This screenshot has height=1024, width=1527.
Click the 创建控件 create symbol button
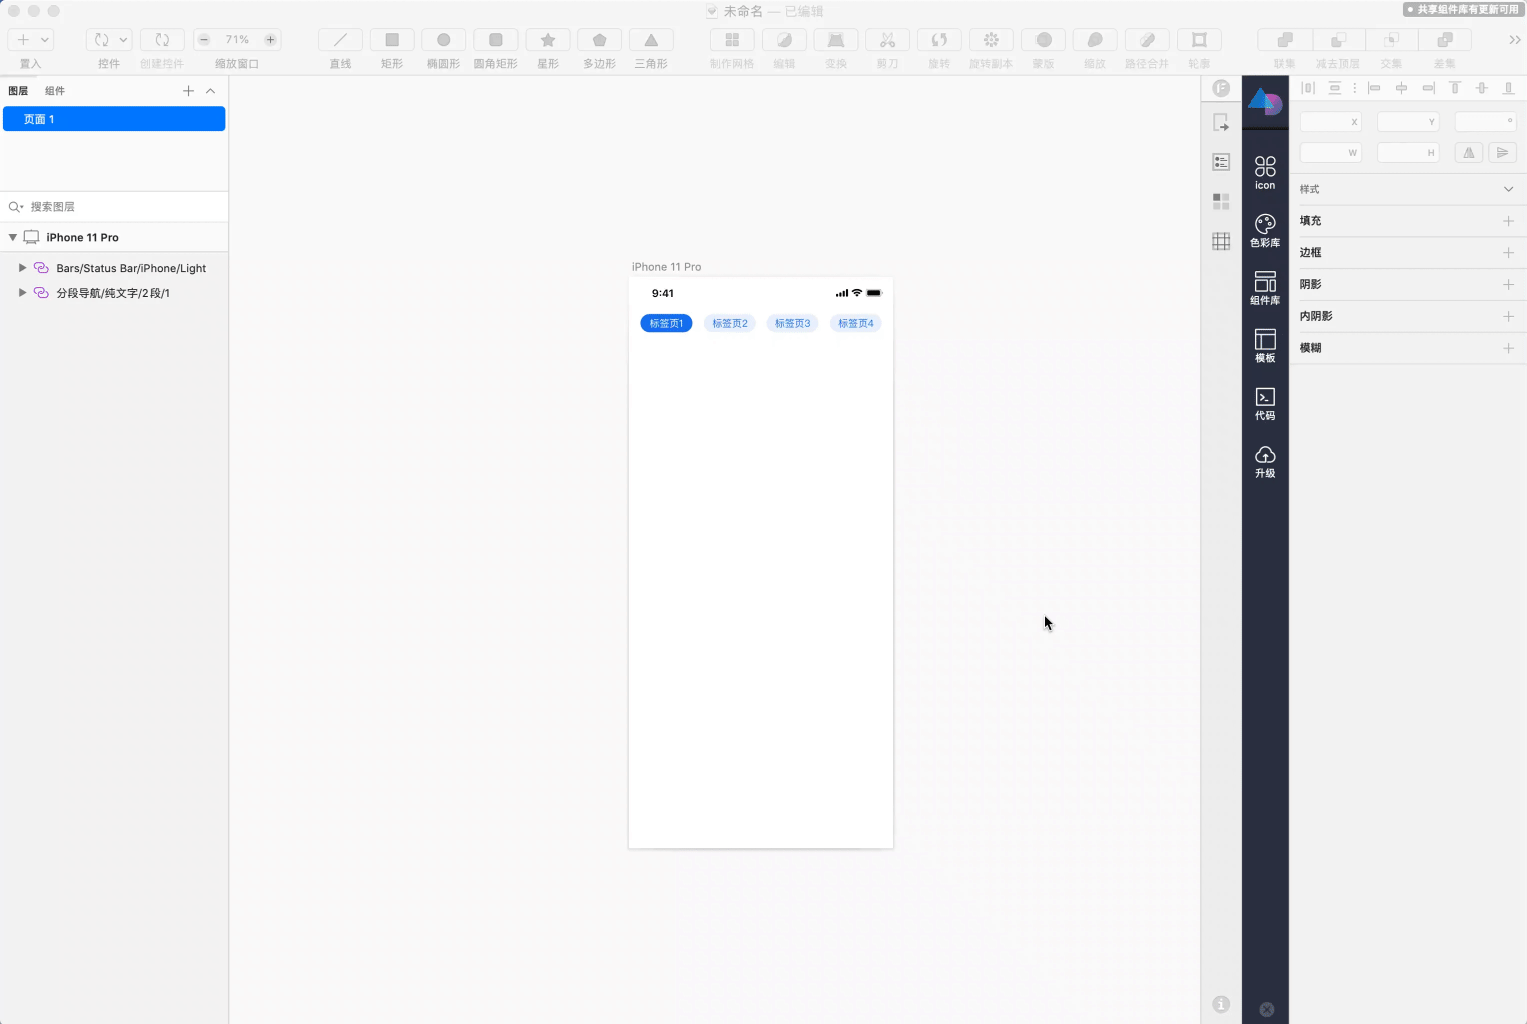[x=162, y=40]
